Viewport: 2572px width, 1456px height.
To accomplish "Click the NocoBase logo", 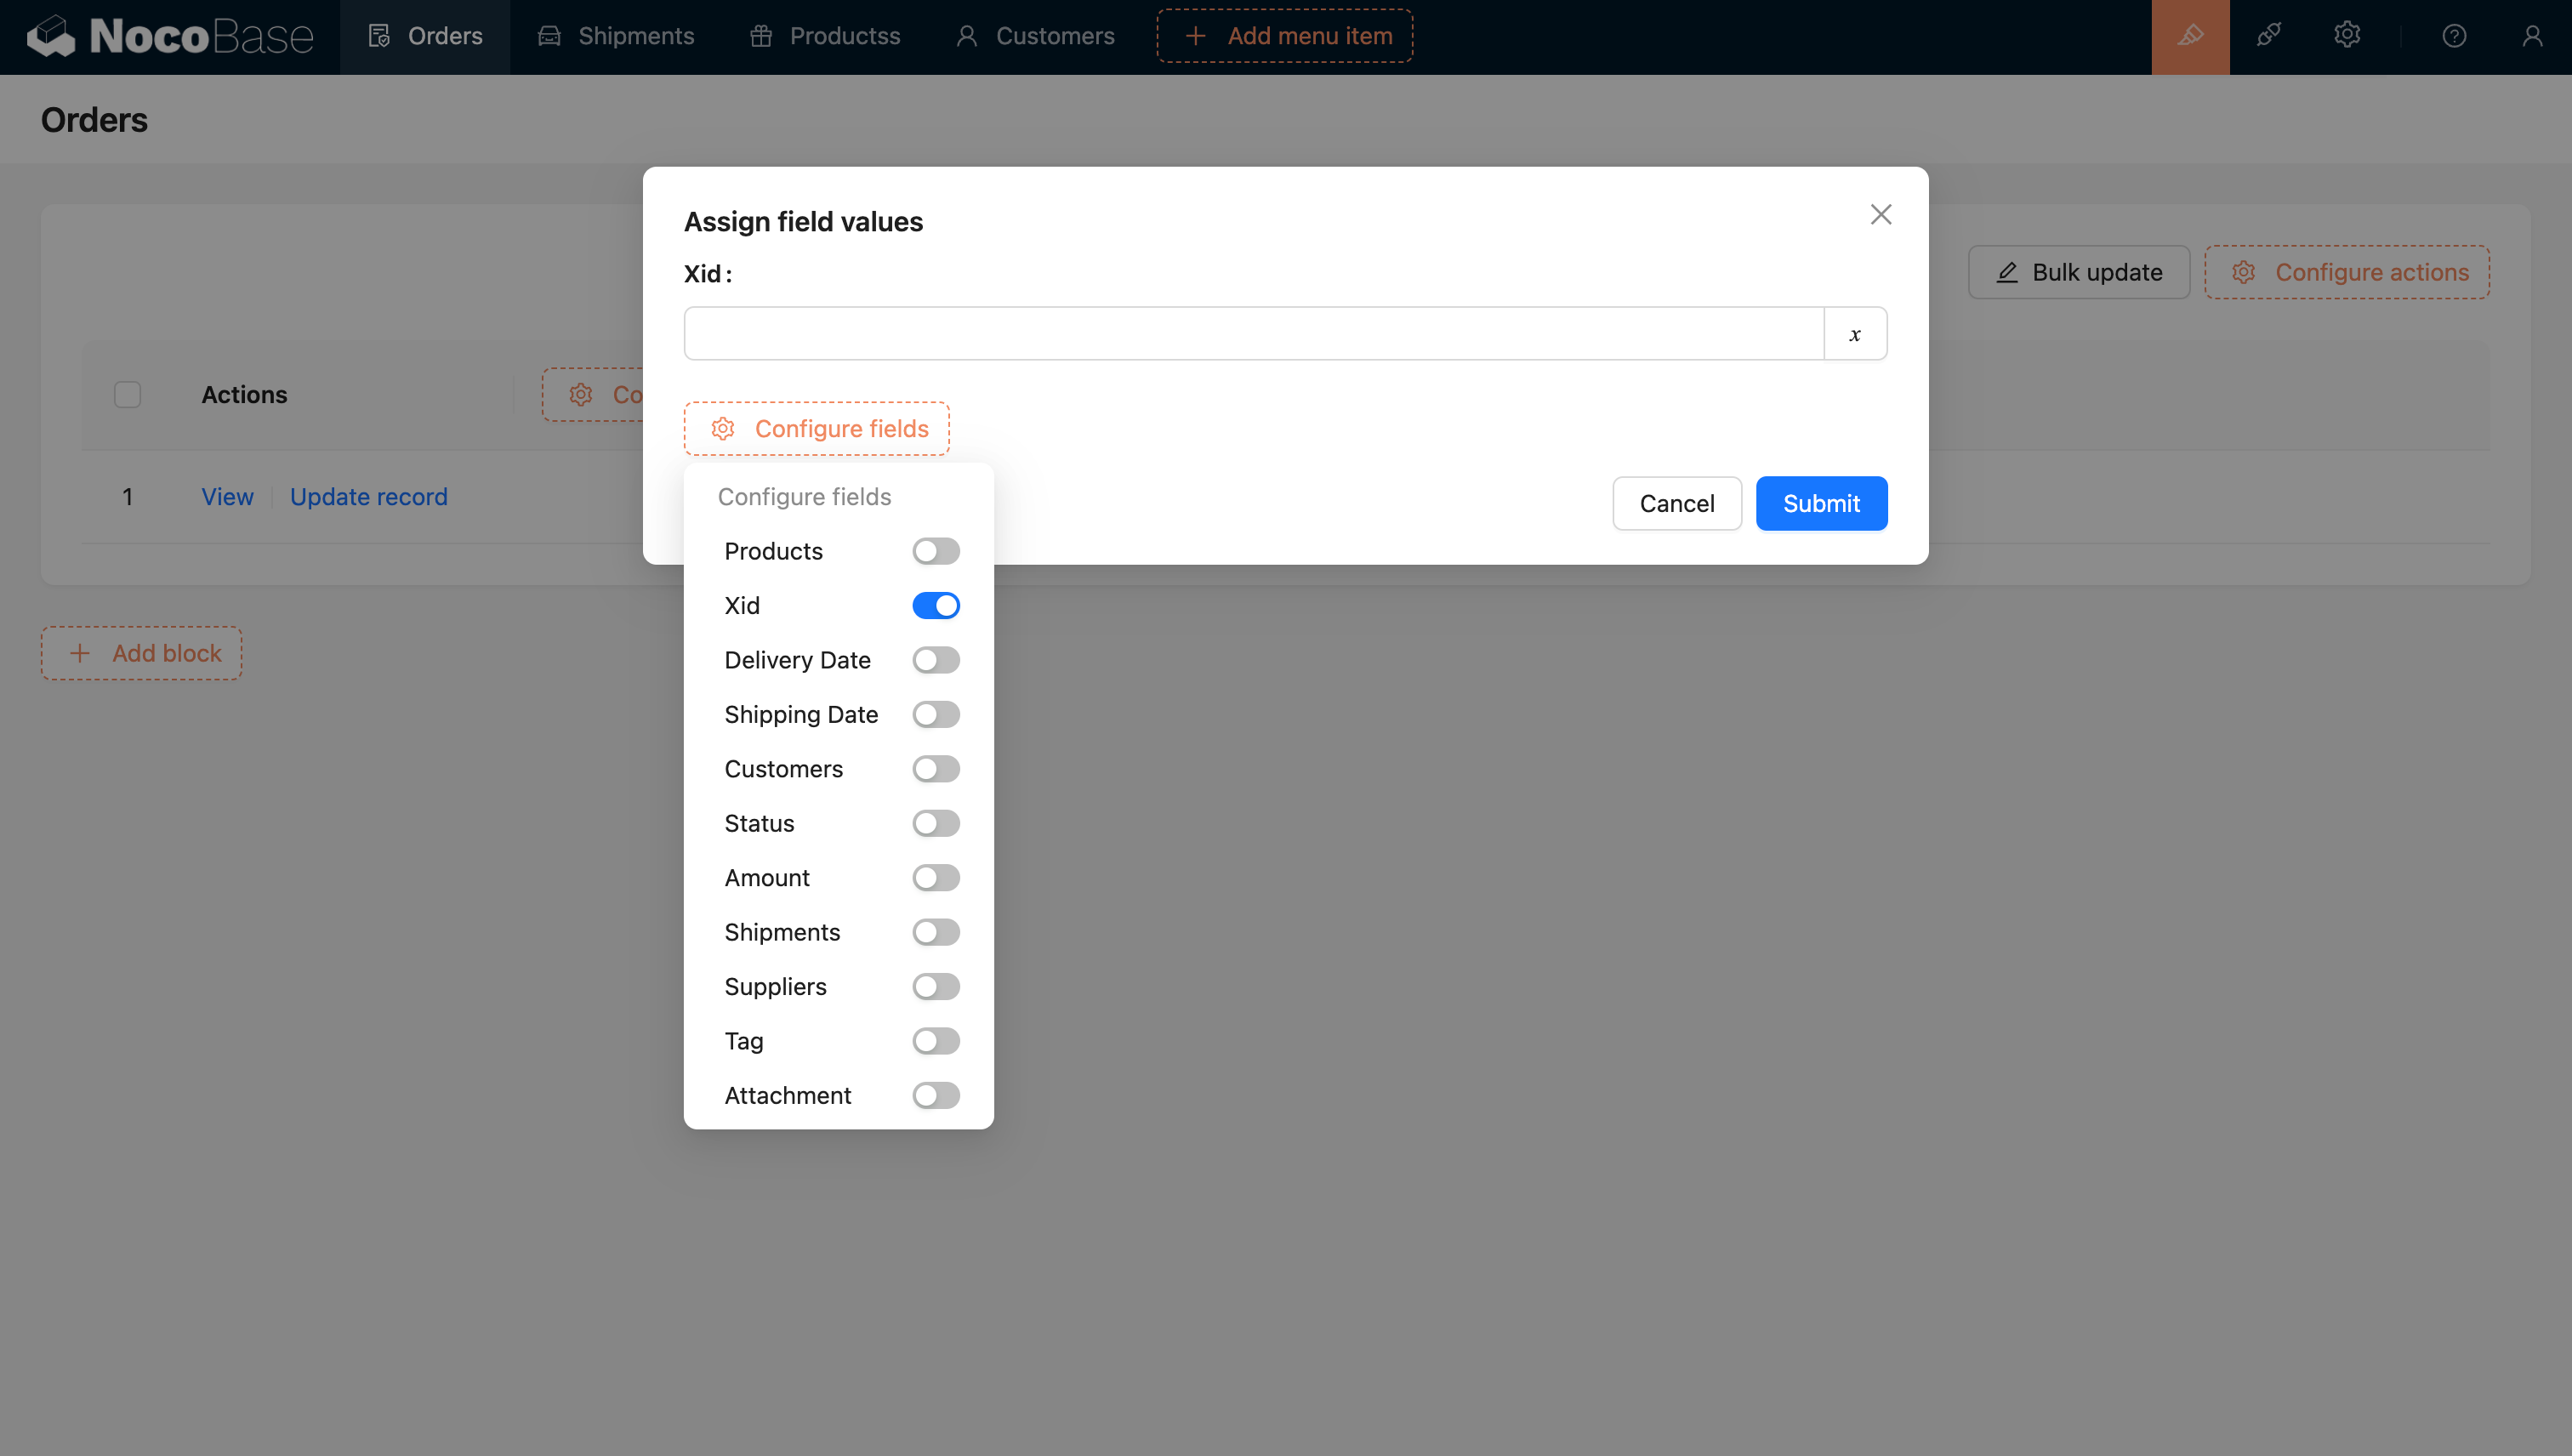I will (x=170, y=36).
